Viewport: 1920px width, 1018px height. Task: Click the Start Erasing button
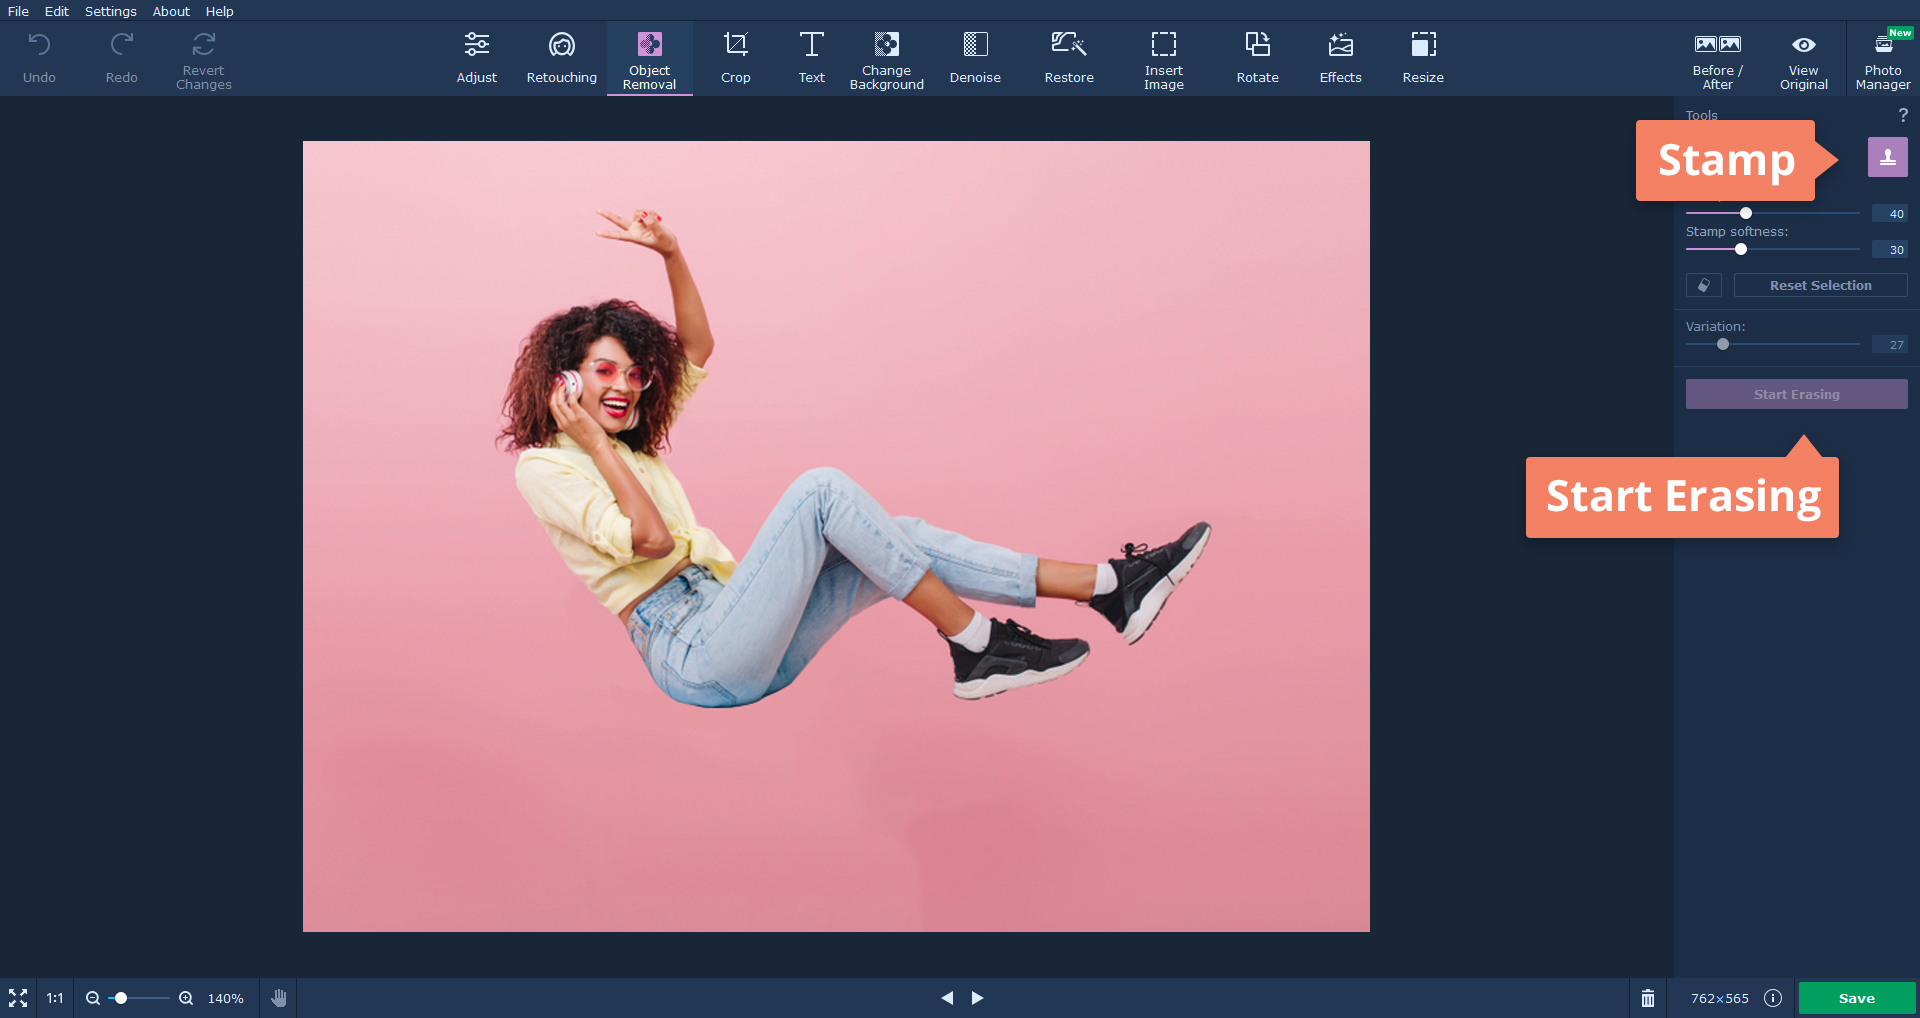tap(1796, 394)
